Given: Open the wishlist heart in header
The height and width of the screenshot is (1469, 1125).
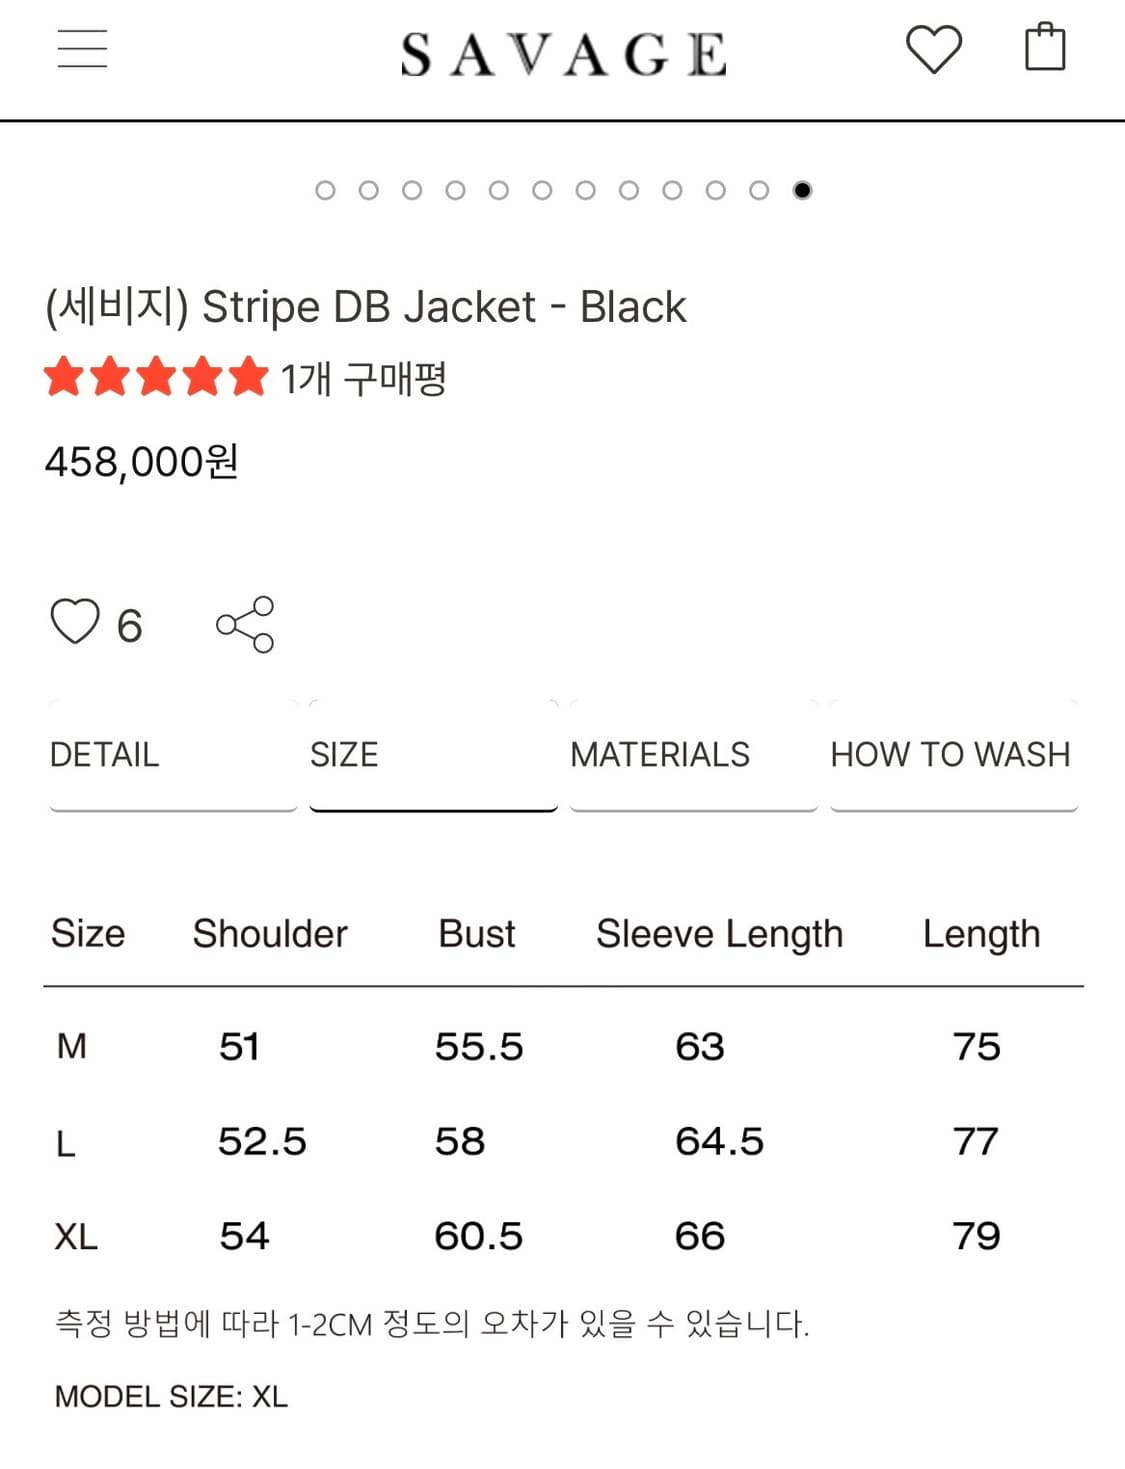Looking at the screenshot, I should [x=933, y=49].
